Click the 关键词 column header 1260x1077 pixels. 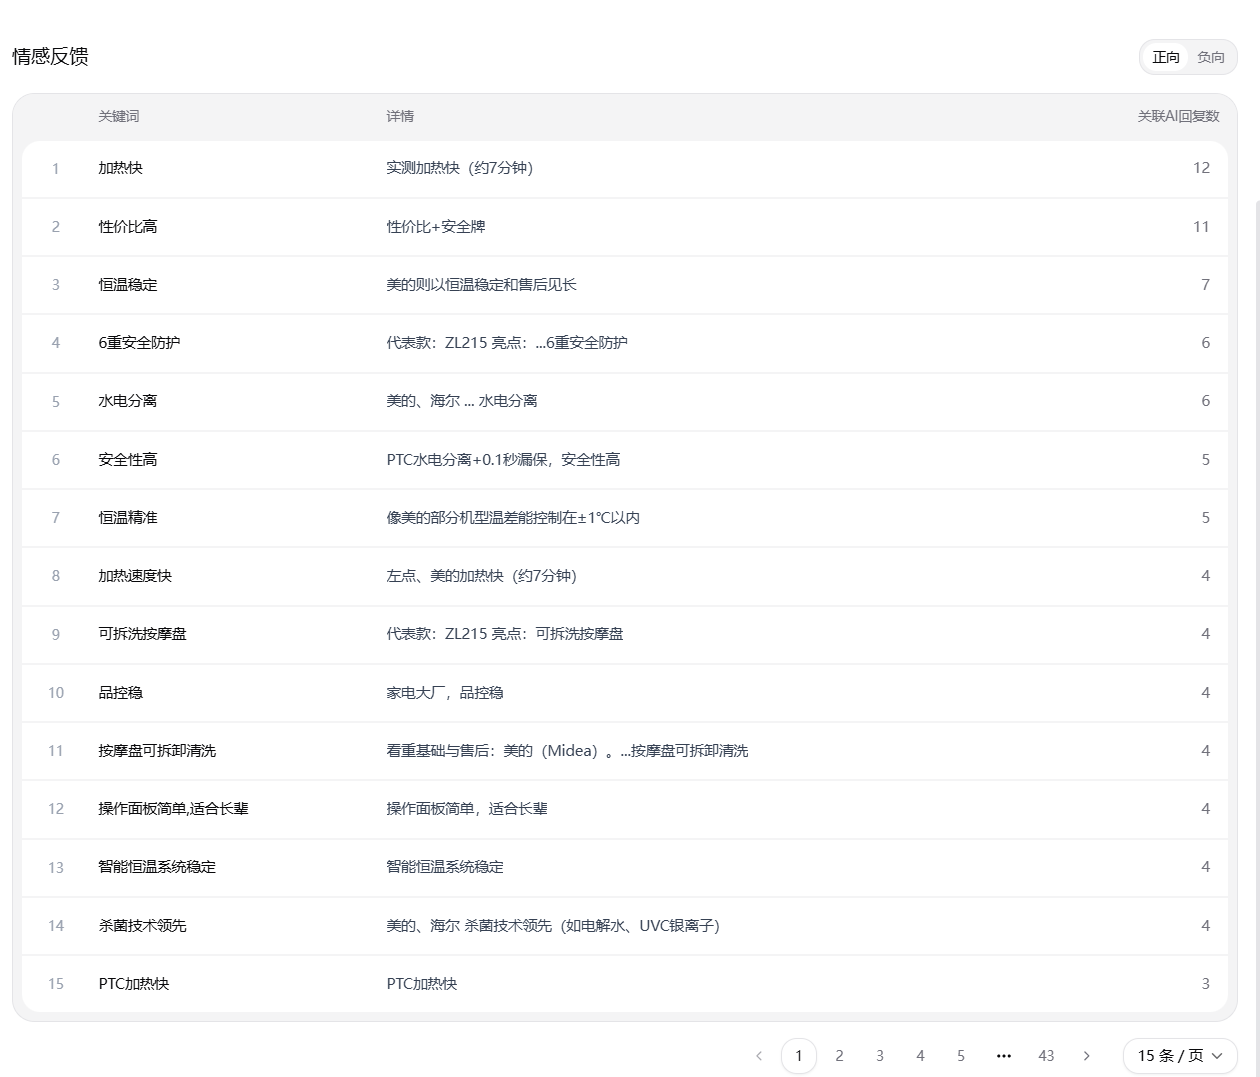(x=119, y=116)
